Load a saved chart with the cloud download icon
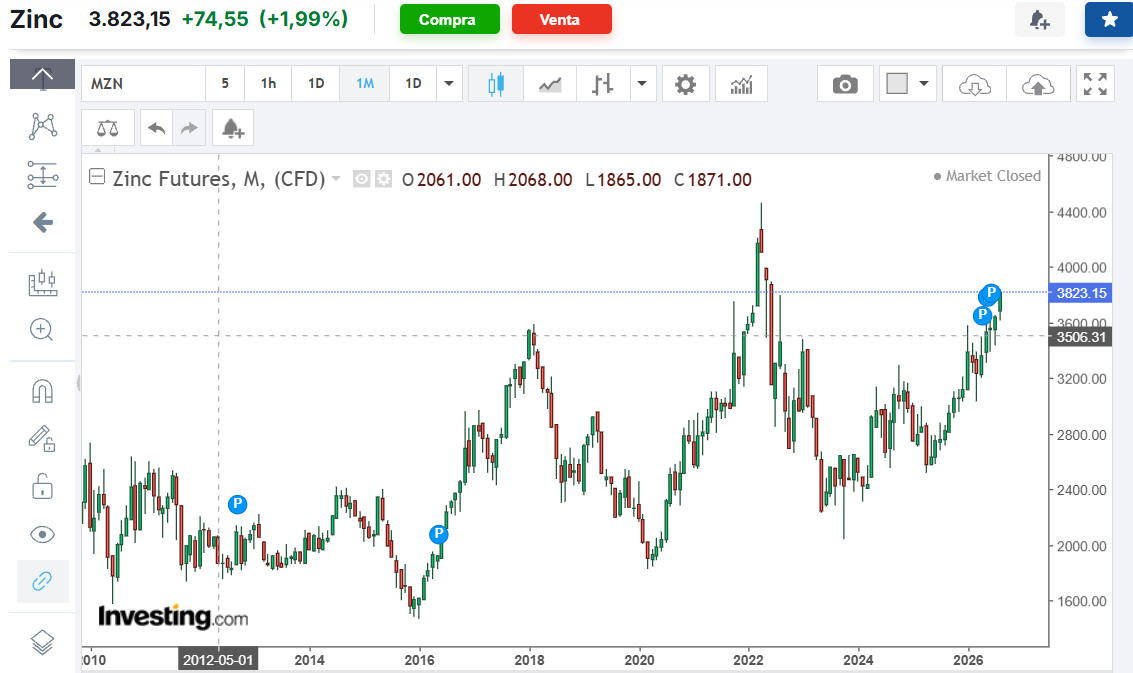This screenshot has height=673, width=1133. tap(974, 84)
